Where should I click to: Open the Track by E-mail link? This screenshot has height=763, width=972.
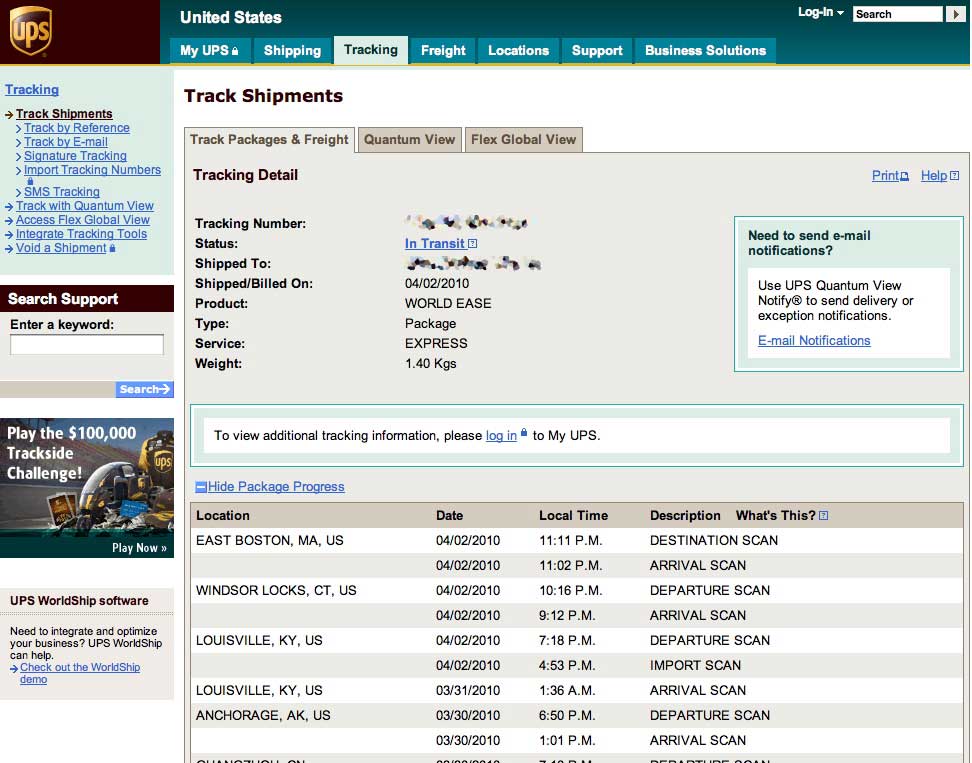66,142
